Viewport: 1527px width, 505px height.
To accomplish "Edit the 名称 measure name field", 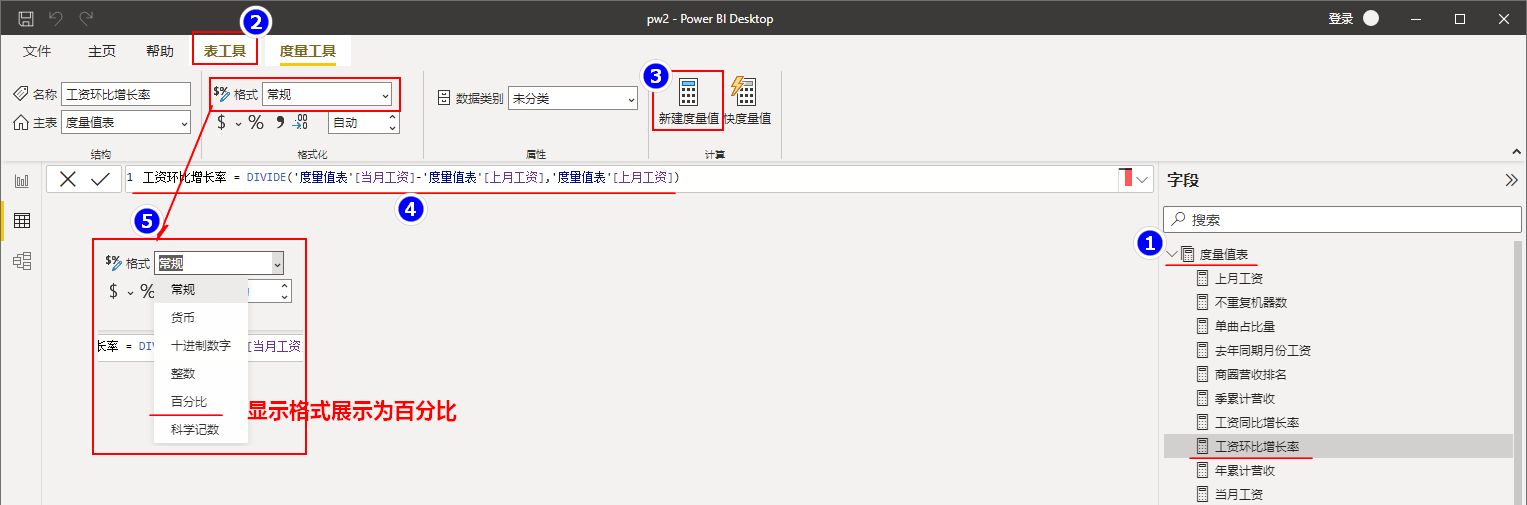I will 126,94.
